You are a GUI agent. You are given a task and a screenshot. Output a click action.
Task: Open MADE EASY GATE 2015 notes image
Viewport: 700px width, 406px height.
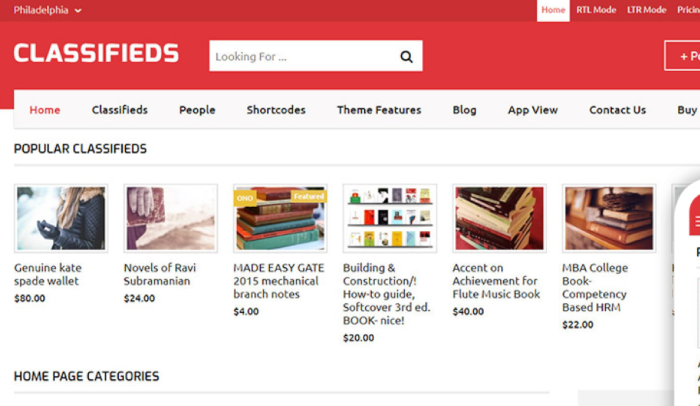tap(280, 218)
